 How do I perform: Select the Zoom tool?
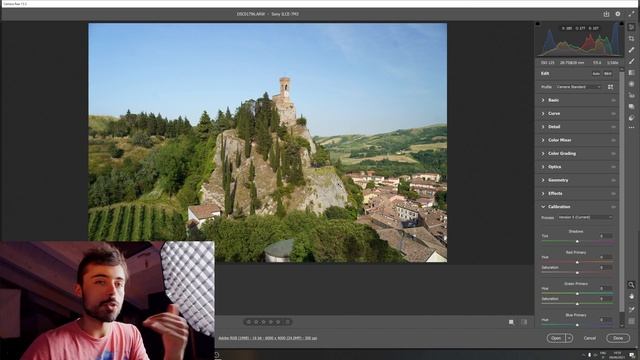tap(631, 285)
